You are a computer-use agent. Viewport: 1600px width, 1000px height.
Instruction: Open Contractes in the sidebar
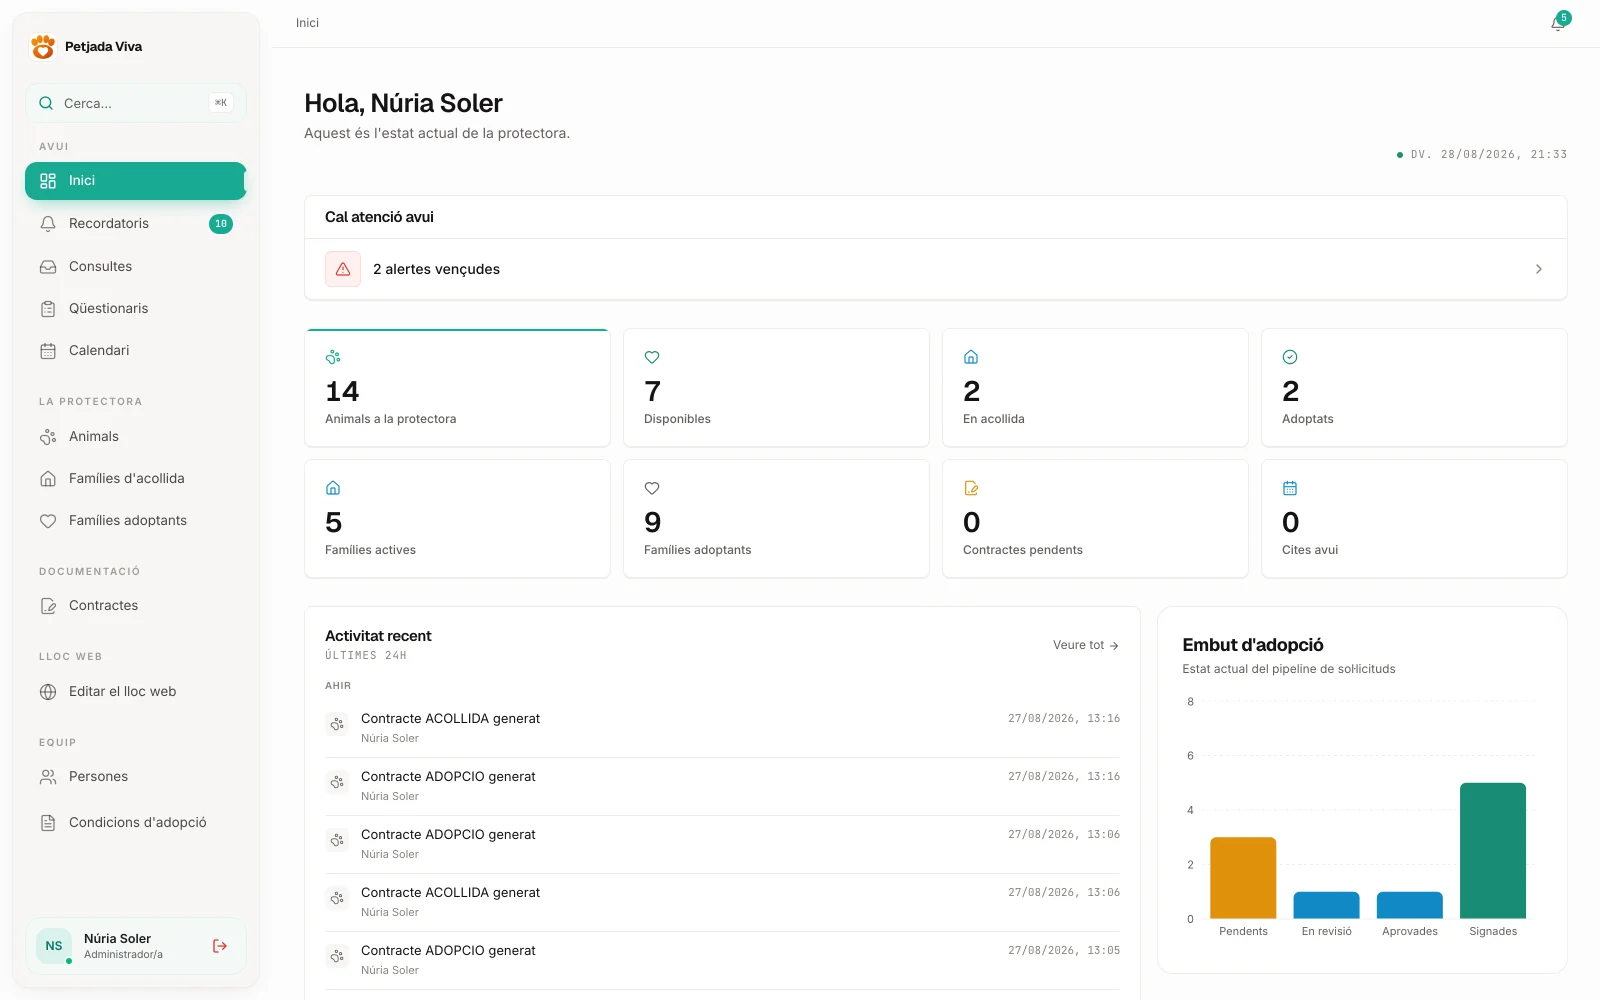point(136,606)
